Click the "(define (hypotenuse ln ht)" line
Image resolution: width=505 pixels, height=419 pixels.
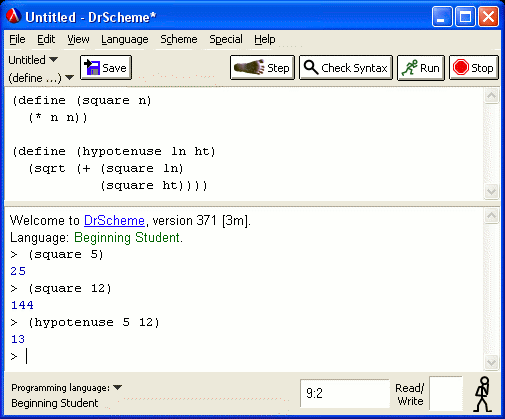114,152
